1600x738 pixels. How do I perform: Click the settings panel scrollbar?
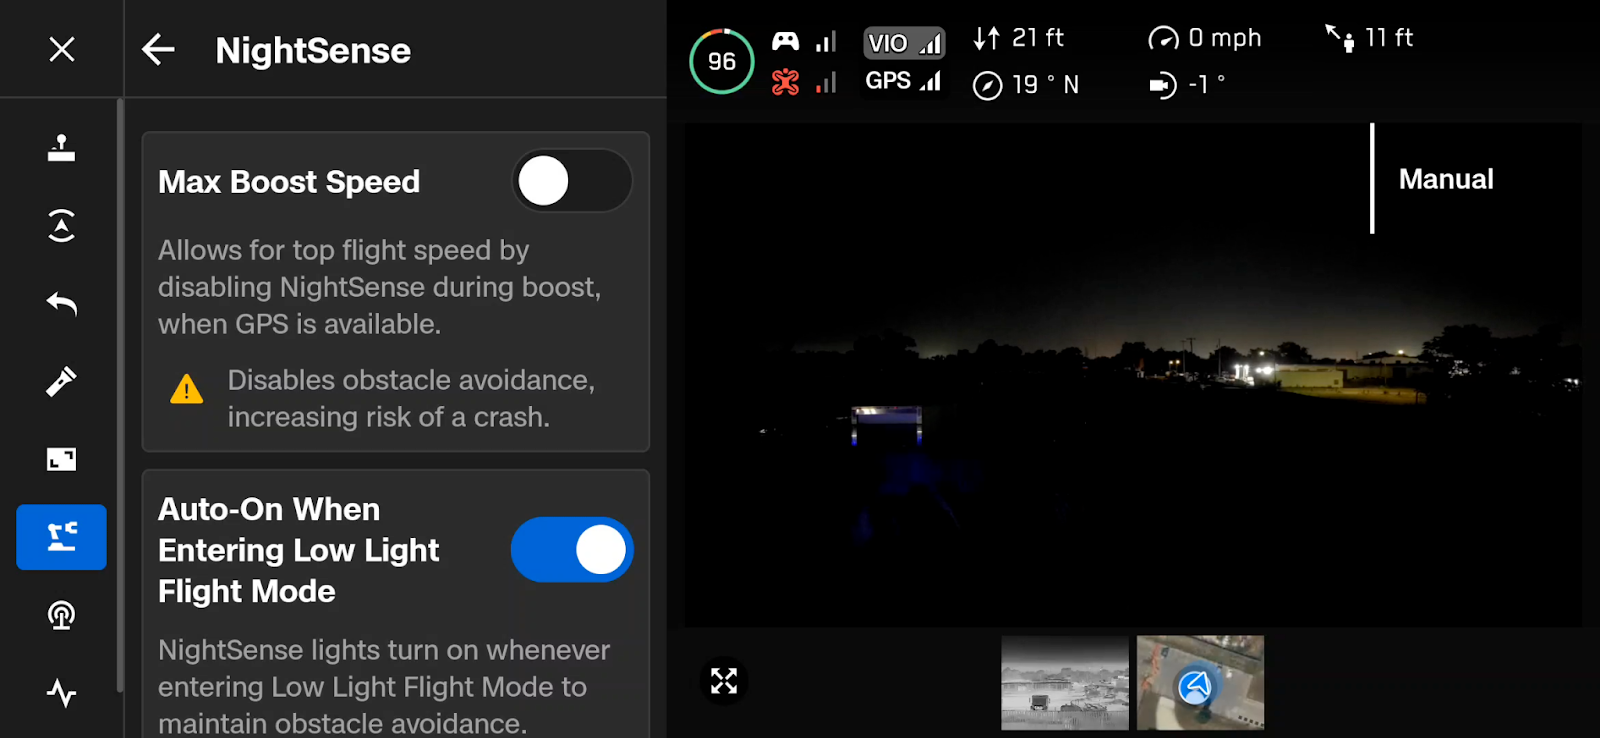[120, 395]
